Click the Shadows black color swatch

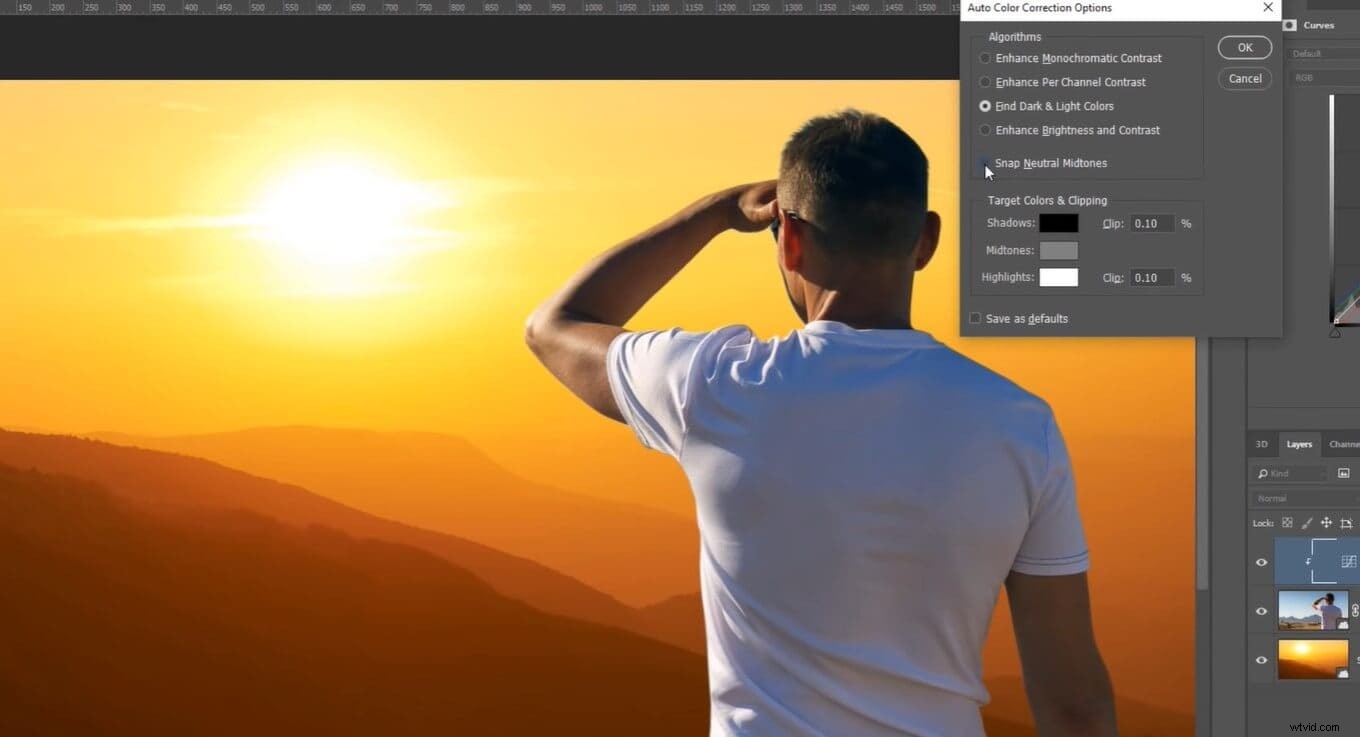pos(1059,223)
